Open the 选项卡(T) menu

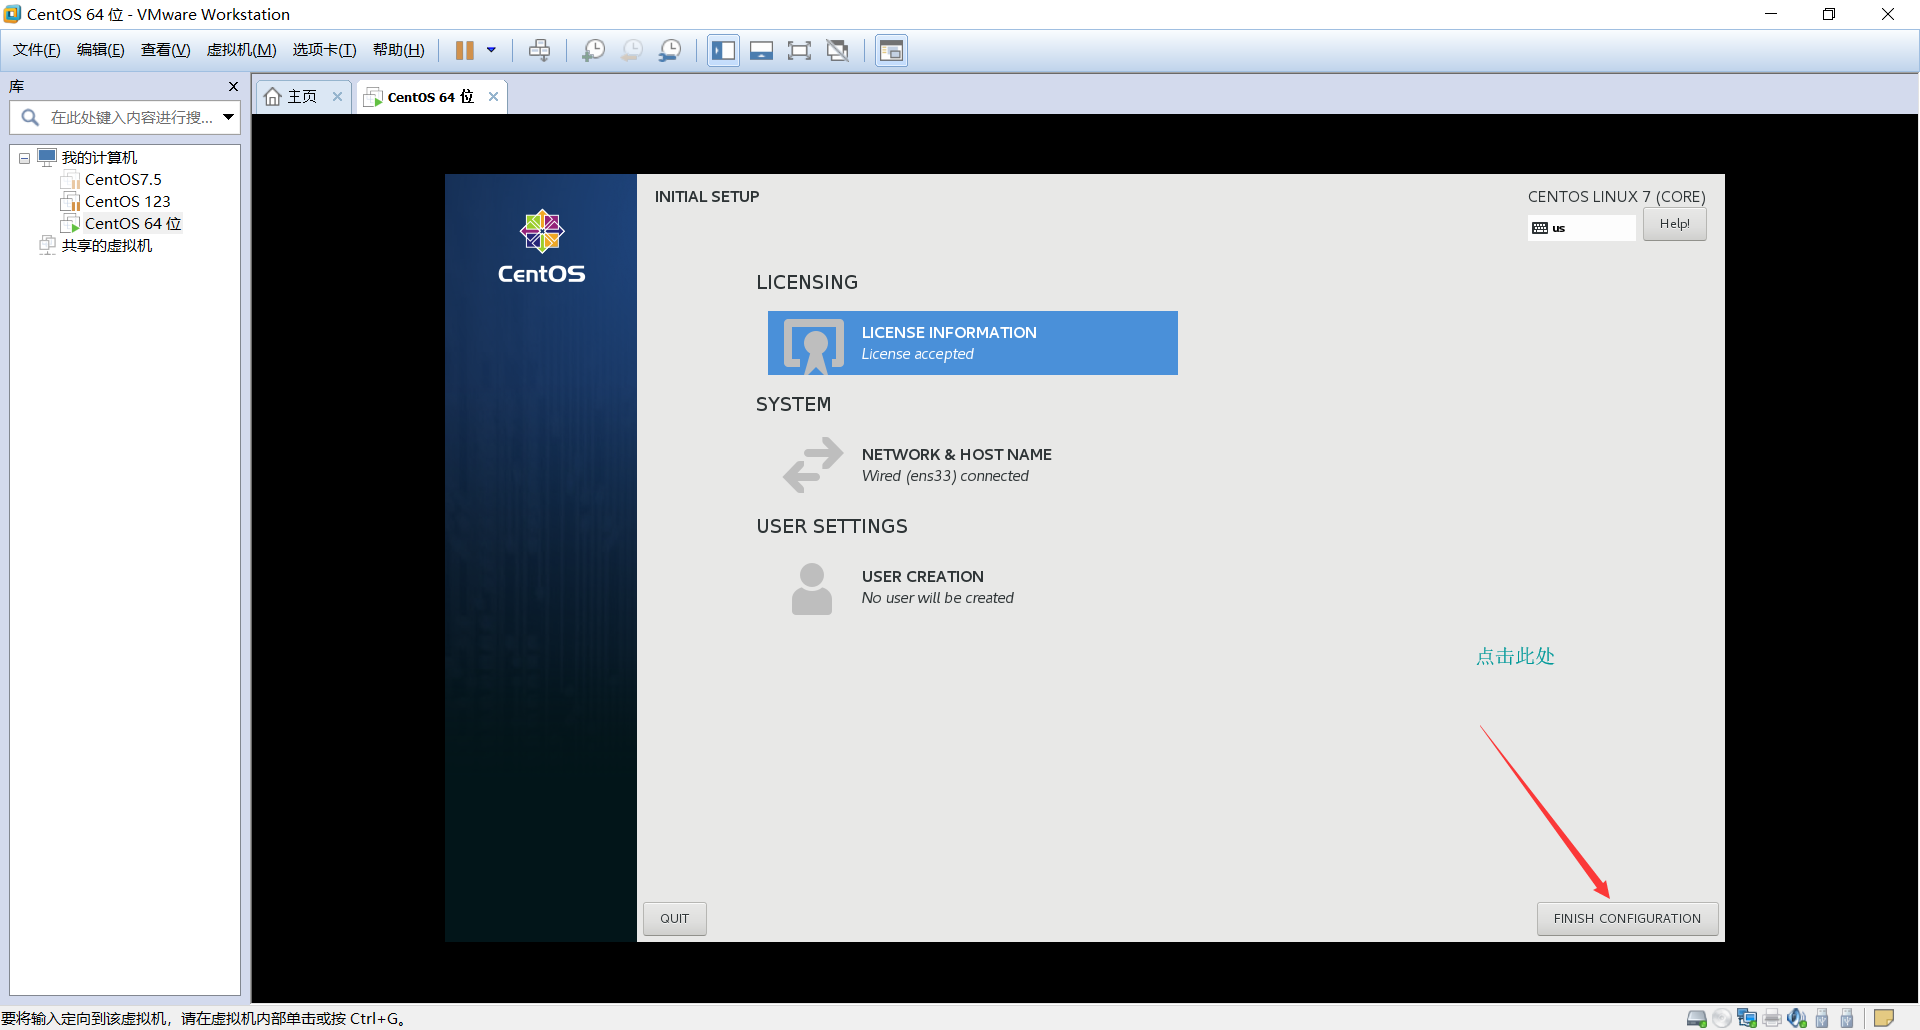324,50
